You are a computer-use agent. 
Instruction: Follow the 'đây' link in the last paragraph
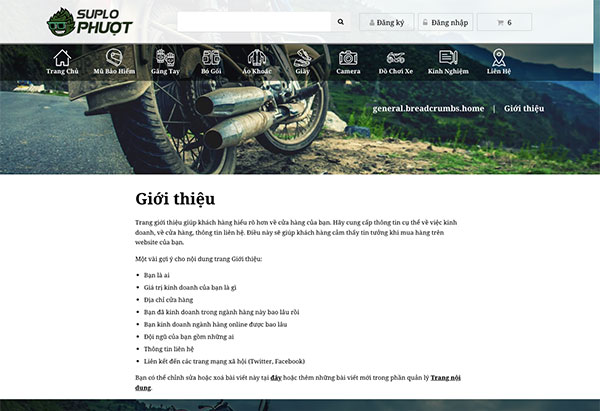(x=276, y=378)
